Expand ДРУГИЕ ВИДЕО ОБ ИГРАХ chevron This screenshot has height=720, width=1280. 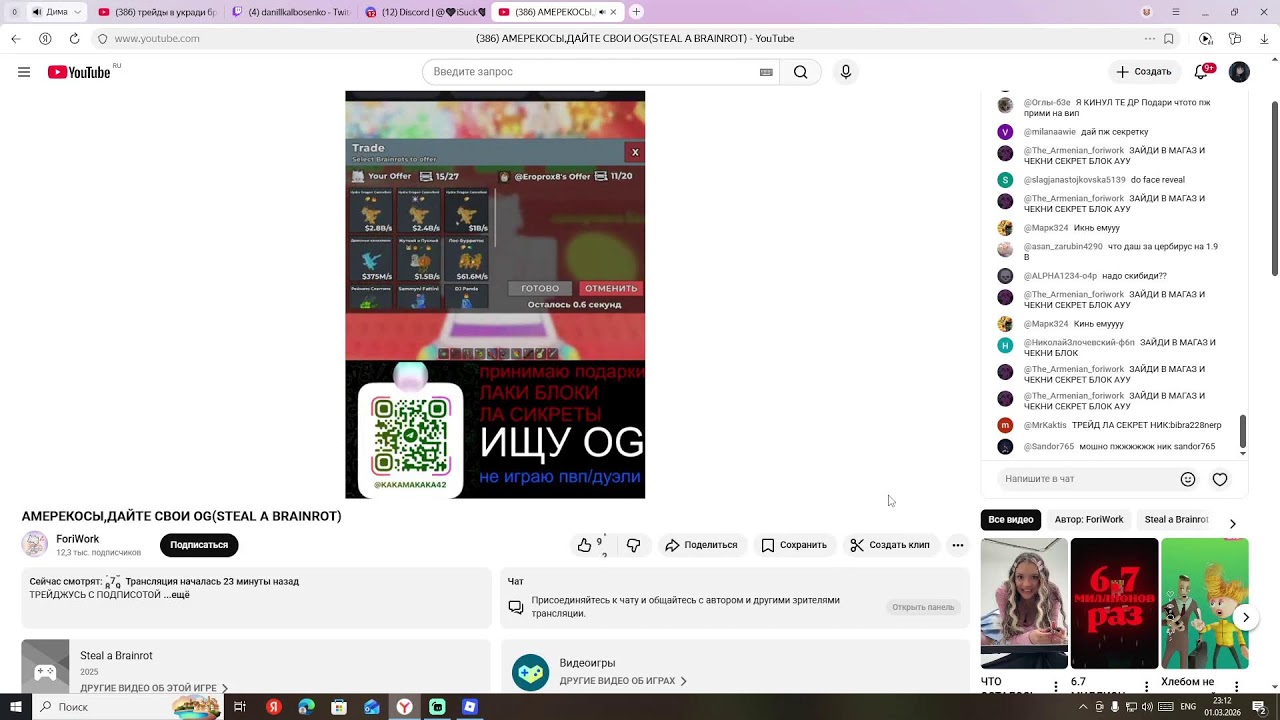pyautogui.click(x=684, y=681)
